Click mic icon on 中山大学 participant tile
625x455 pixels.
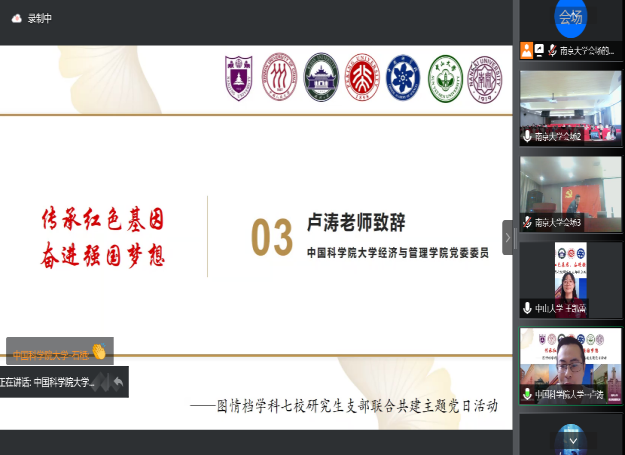click(x=527, y=309)
